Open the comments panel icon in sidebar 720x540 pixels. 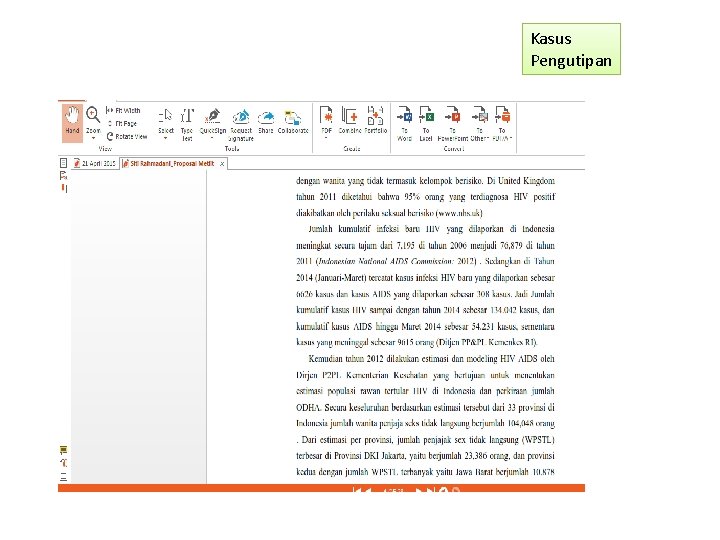pos(63,450)
